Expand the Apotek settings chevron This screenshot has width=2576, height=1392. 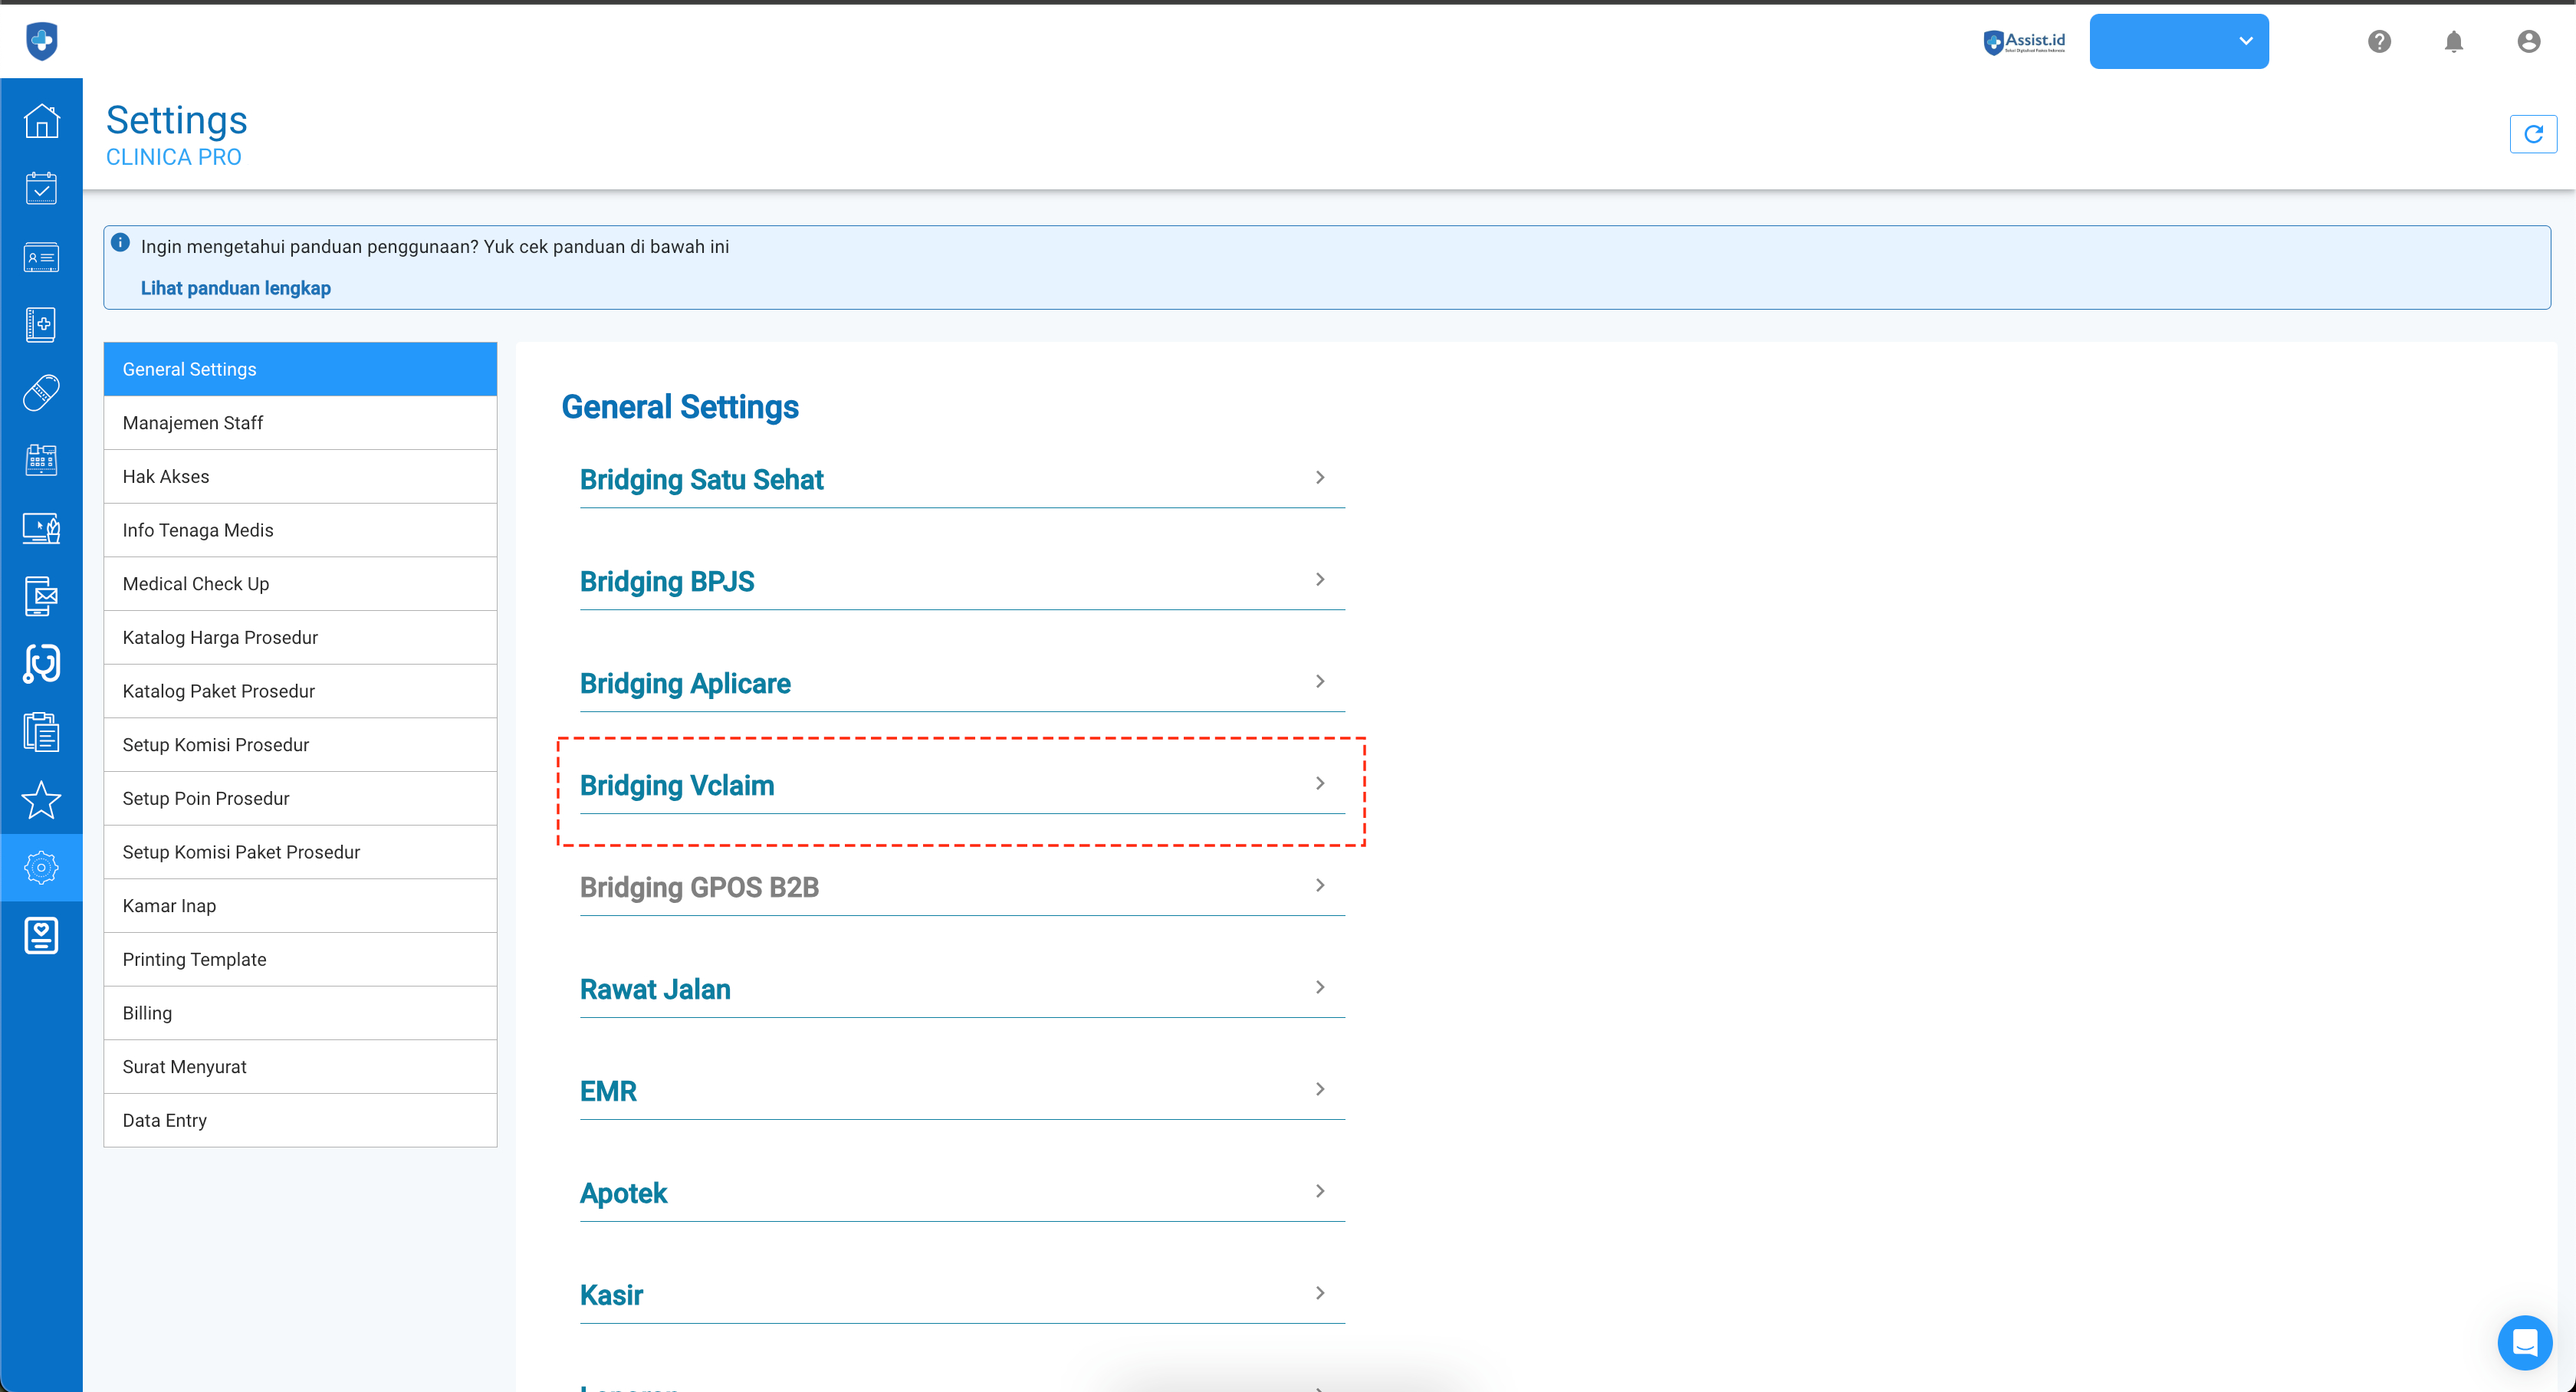[x=1319, y=1191]
